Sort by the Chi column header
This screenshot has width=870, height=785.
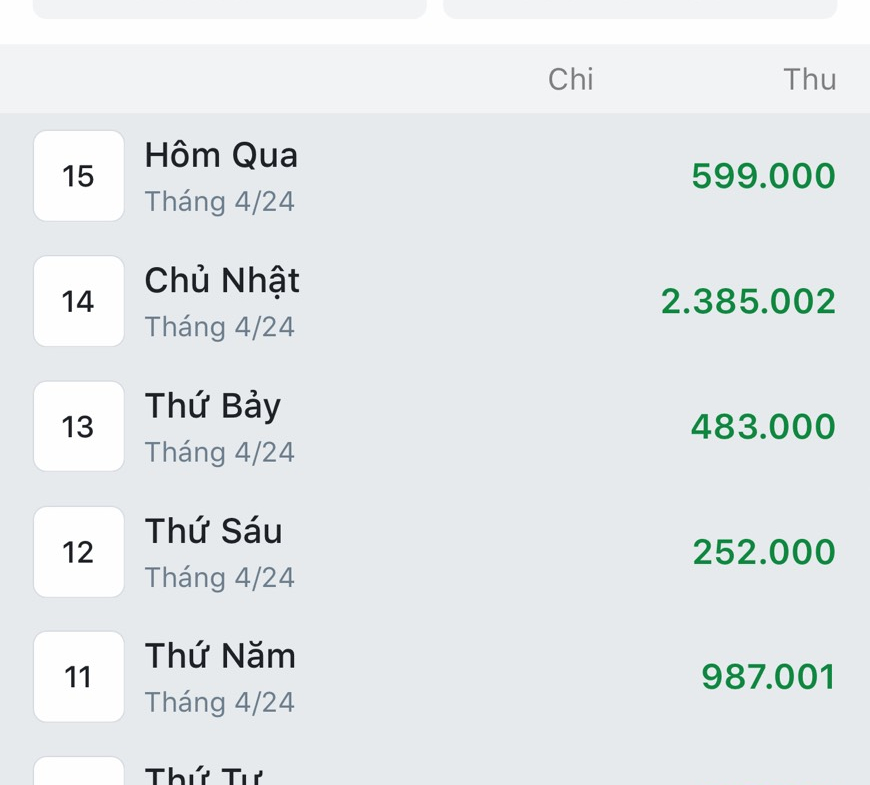coord(571,80)
